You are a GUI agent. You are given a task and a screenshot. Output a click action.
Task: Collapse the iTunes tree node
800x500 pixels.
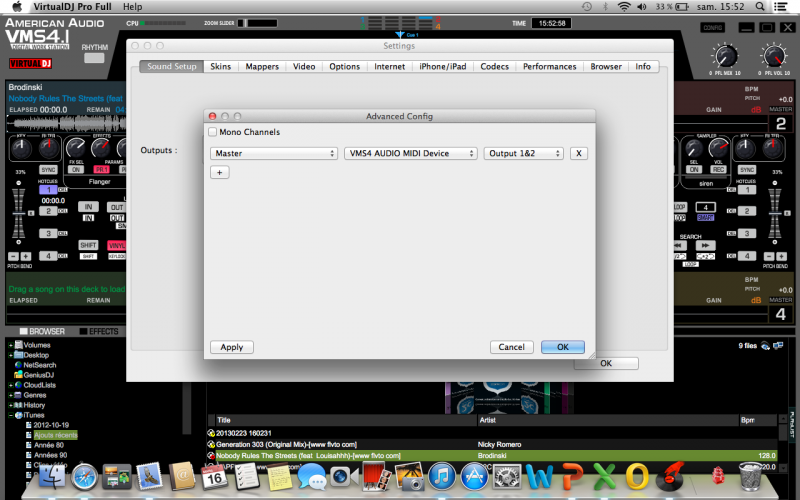point(10,415)
